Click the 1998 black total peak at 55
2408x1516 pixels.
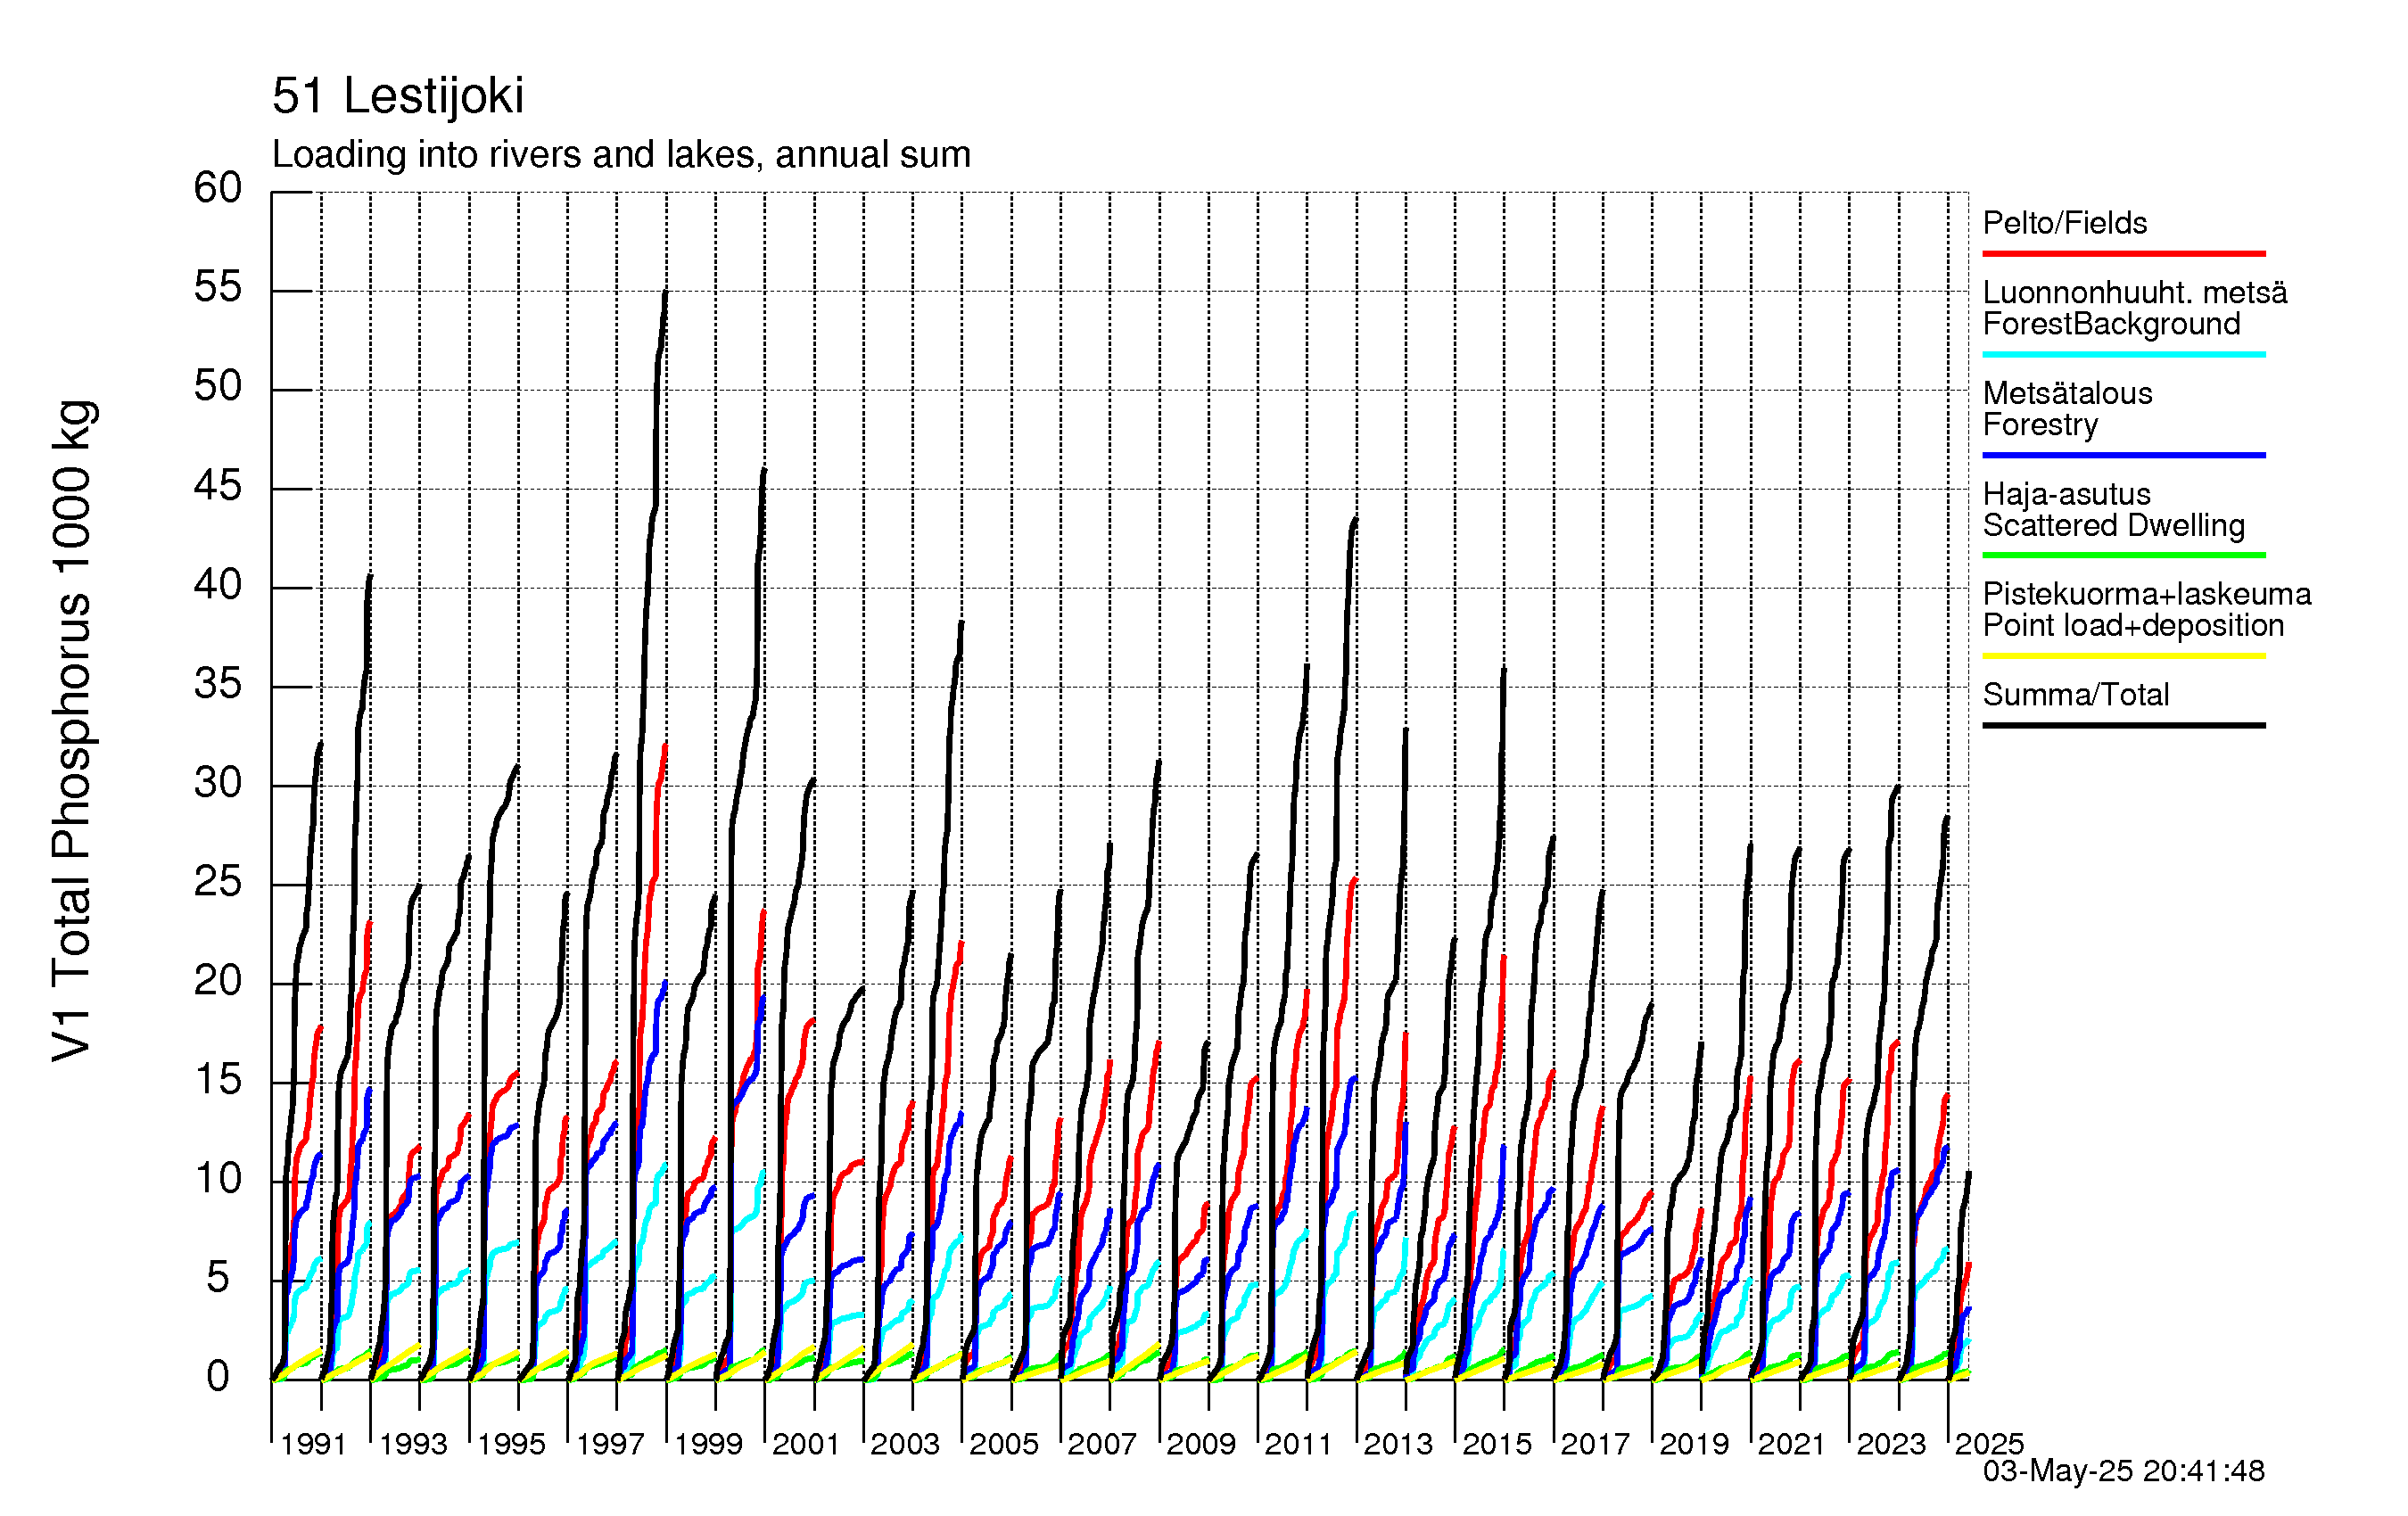pyautogui.click(x=665, y=294)
